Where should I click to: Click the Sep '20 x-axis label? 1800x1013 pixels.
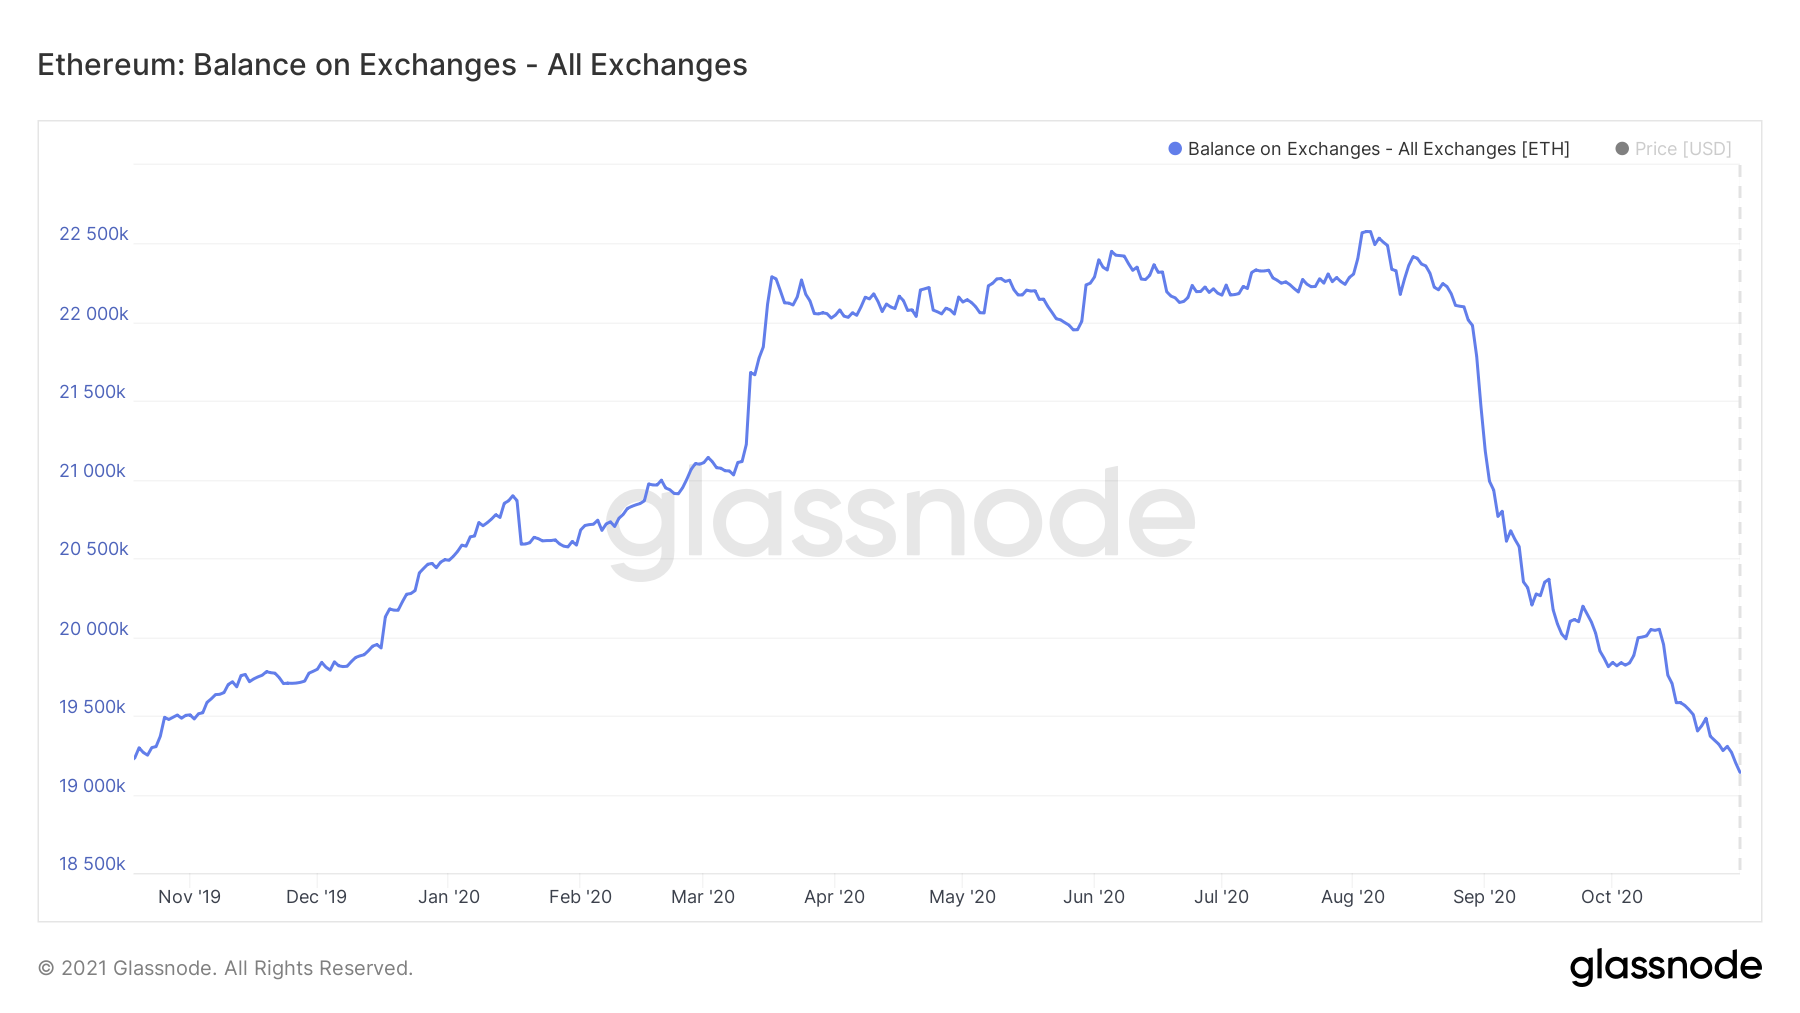tap(1484, 897)
